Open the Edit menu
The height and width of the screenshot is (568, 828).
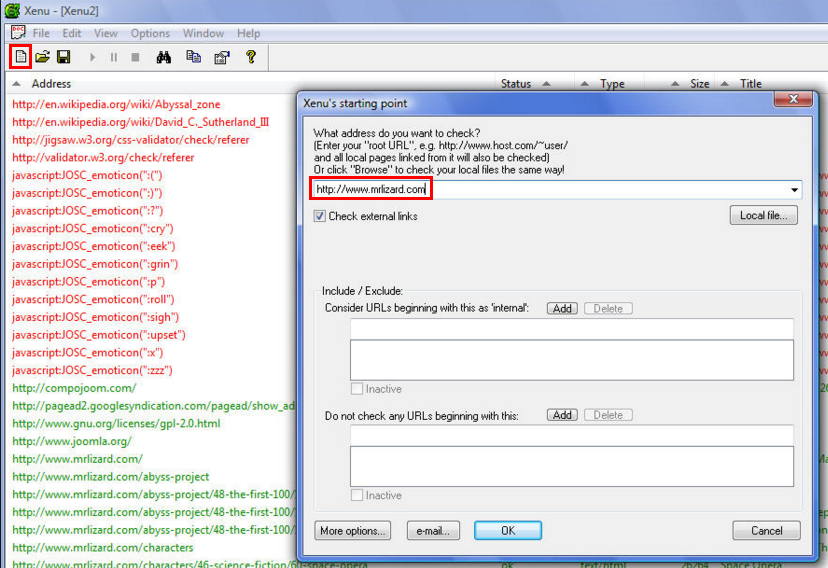[72, 33]
